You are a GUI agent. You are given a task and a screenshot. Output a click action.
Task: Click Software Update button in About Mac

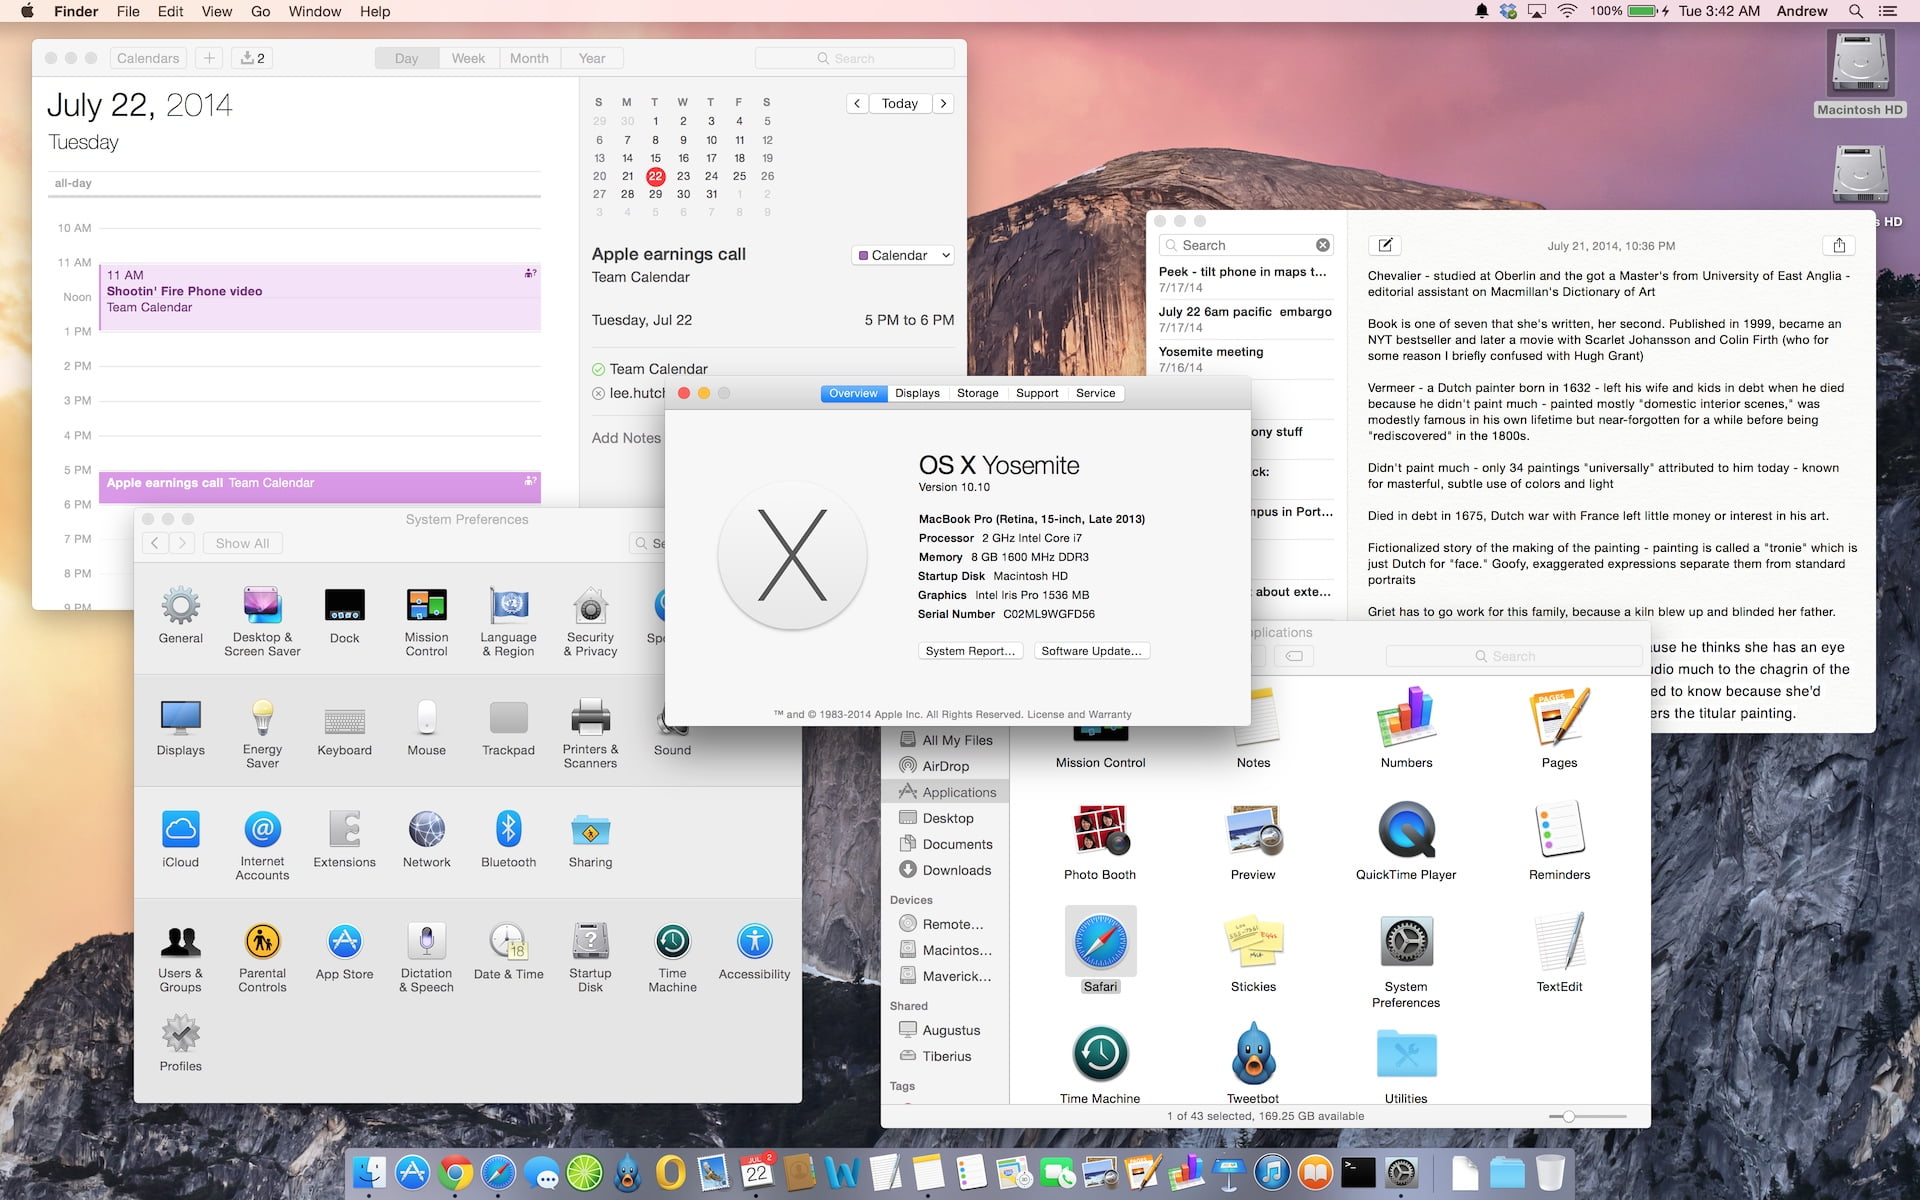coord(1089,650)
